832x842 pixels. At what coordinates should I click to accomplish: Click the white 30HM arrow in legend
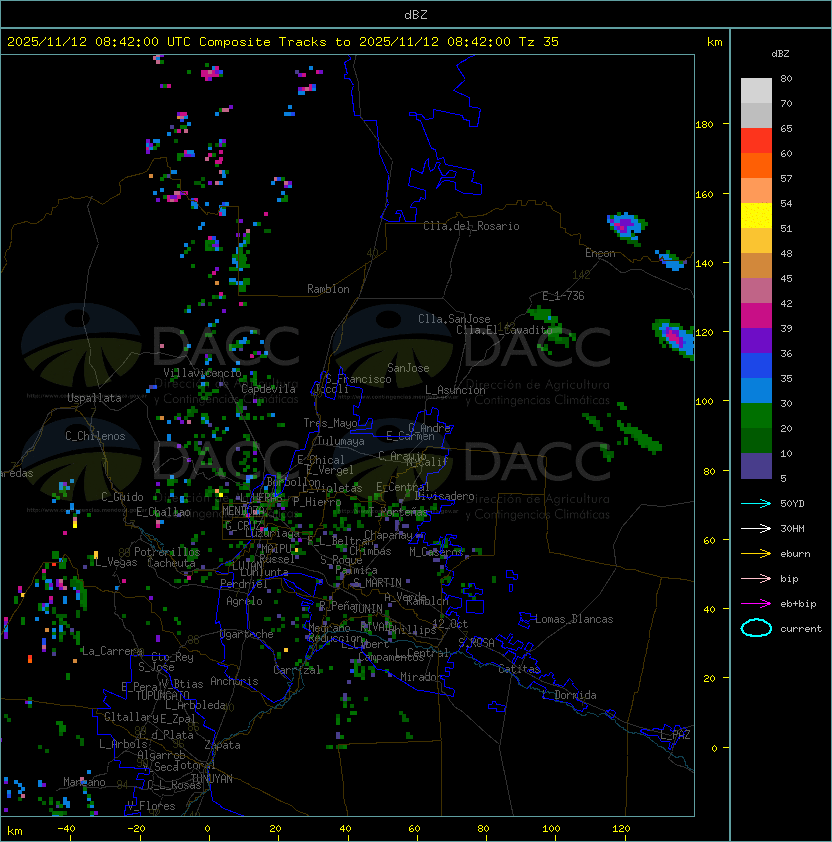pos(756,529)
